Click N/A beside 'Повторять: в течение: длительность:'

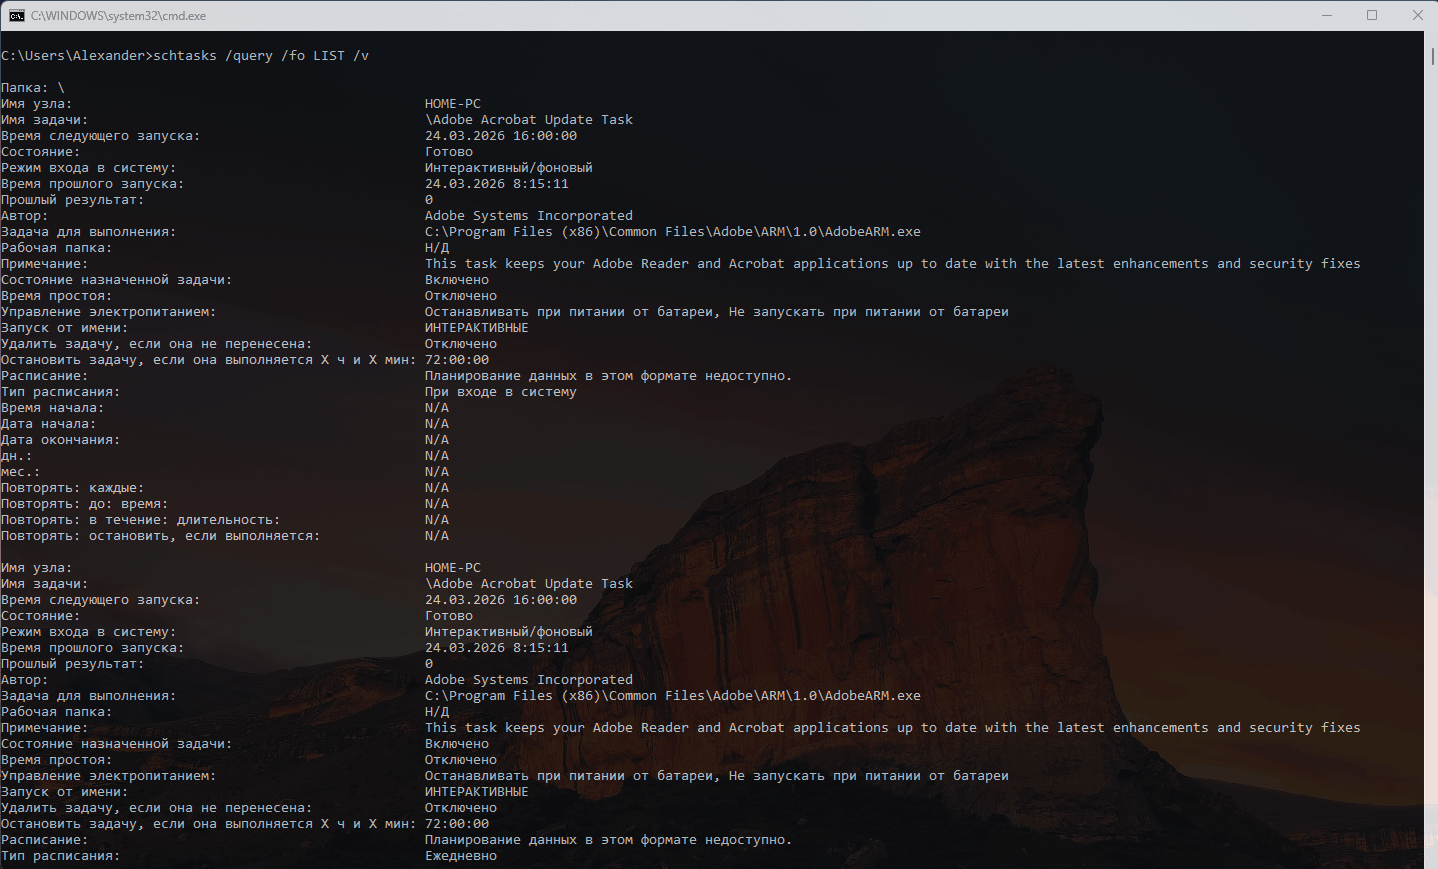click(x=437, y=520)
